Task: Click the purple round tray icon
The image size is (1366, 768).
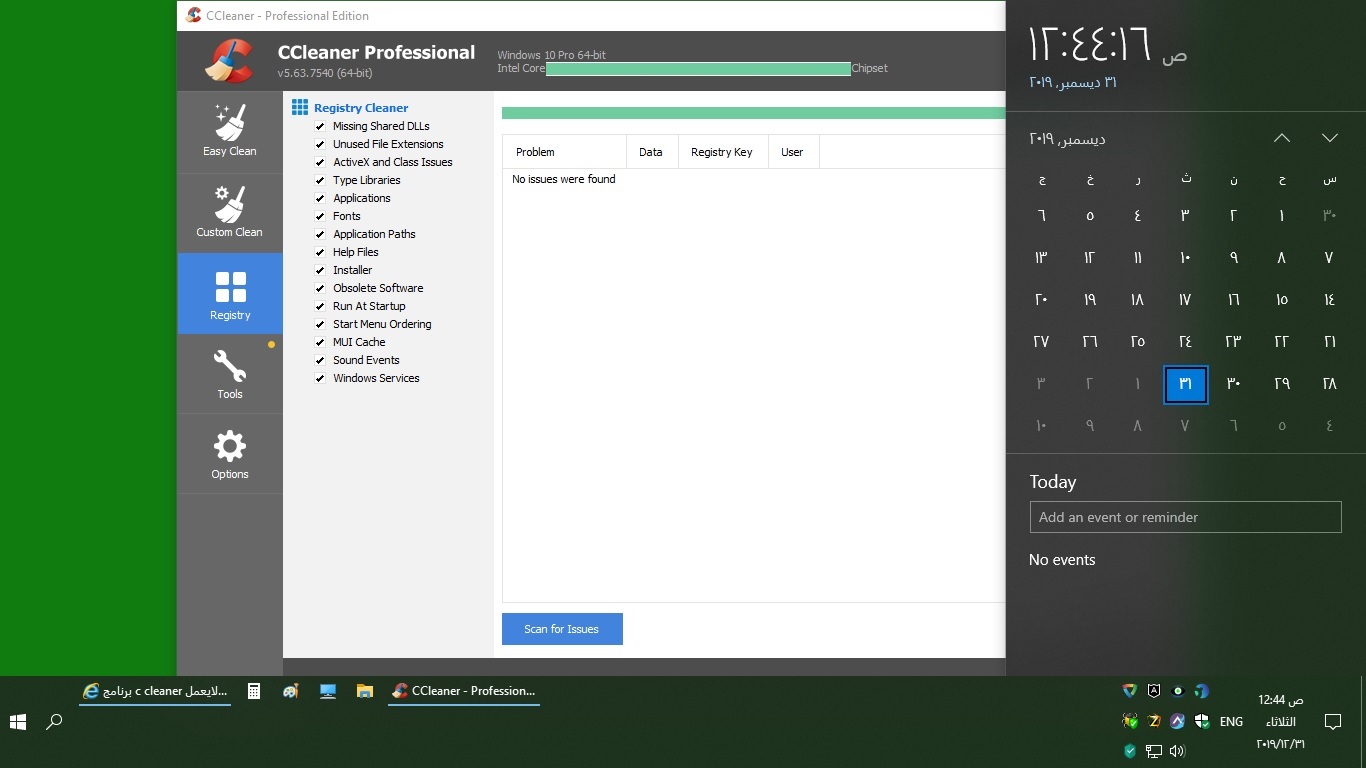Action: tap(1178, 721)
